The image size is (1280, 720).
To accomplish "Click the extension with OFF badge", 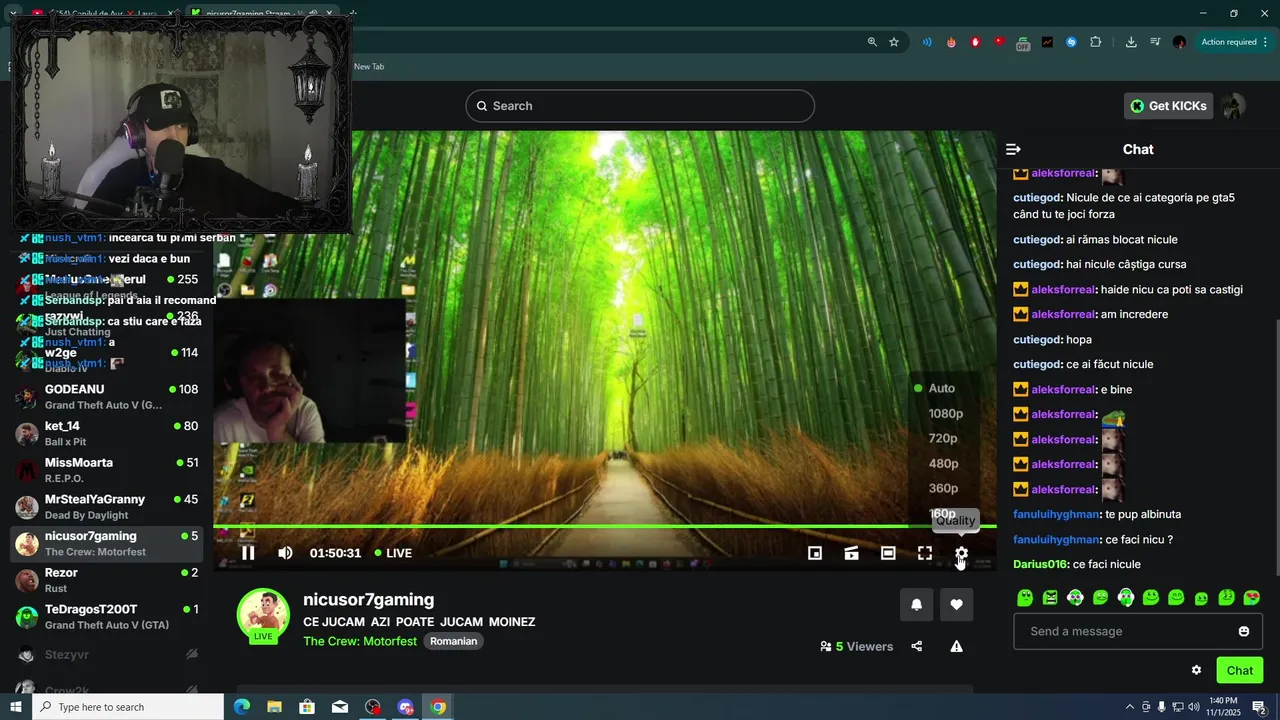I will click(x=1023, y=43).
